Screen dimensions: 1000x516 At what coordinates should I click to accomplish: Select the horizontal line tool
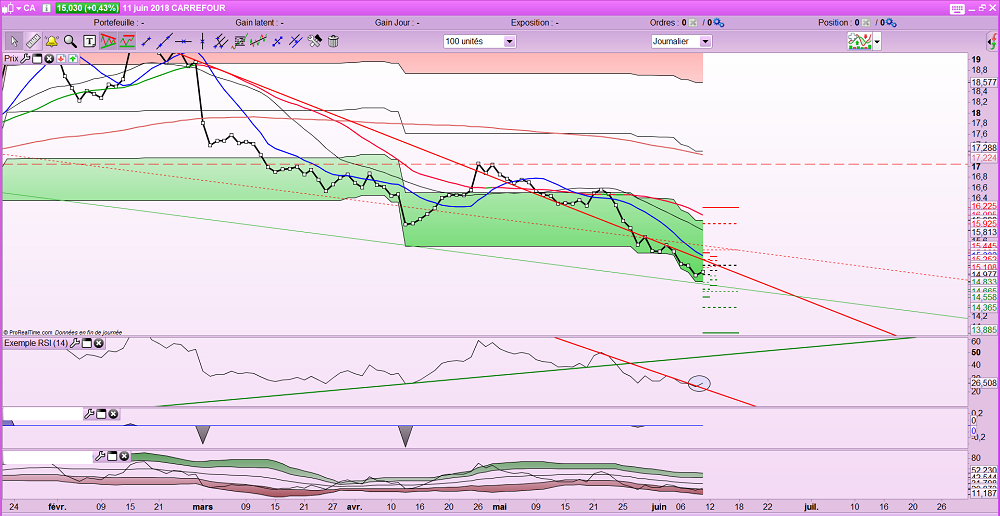pos(184,41)
